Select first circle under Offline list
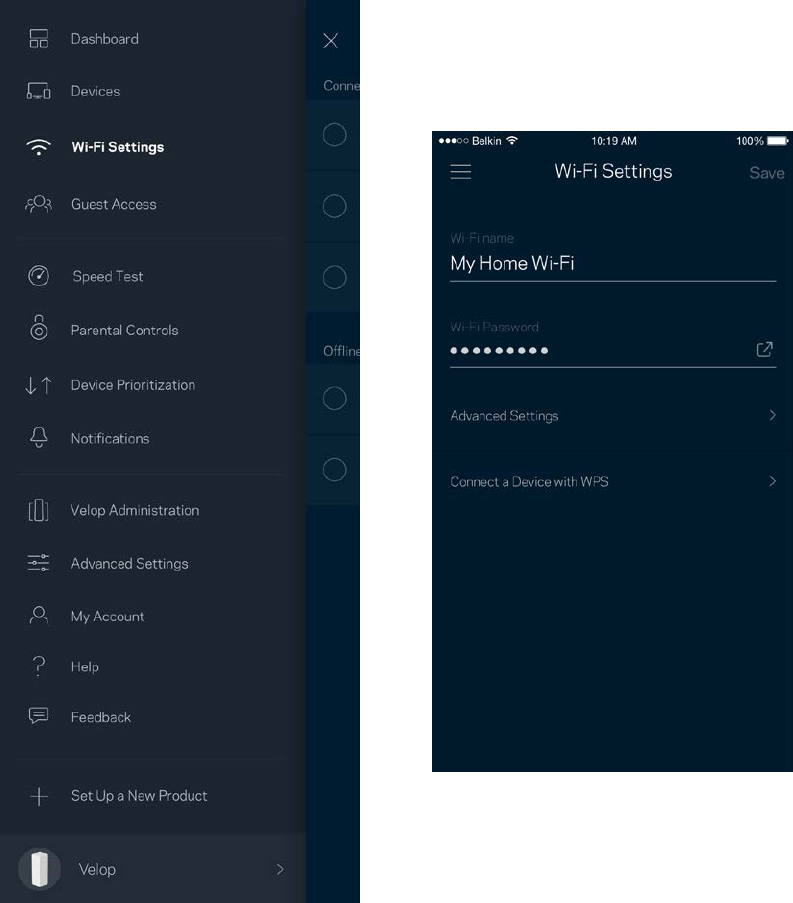Viewport: 793px width, 903px height. click(335, 399)
